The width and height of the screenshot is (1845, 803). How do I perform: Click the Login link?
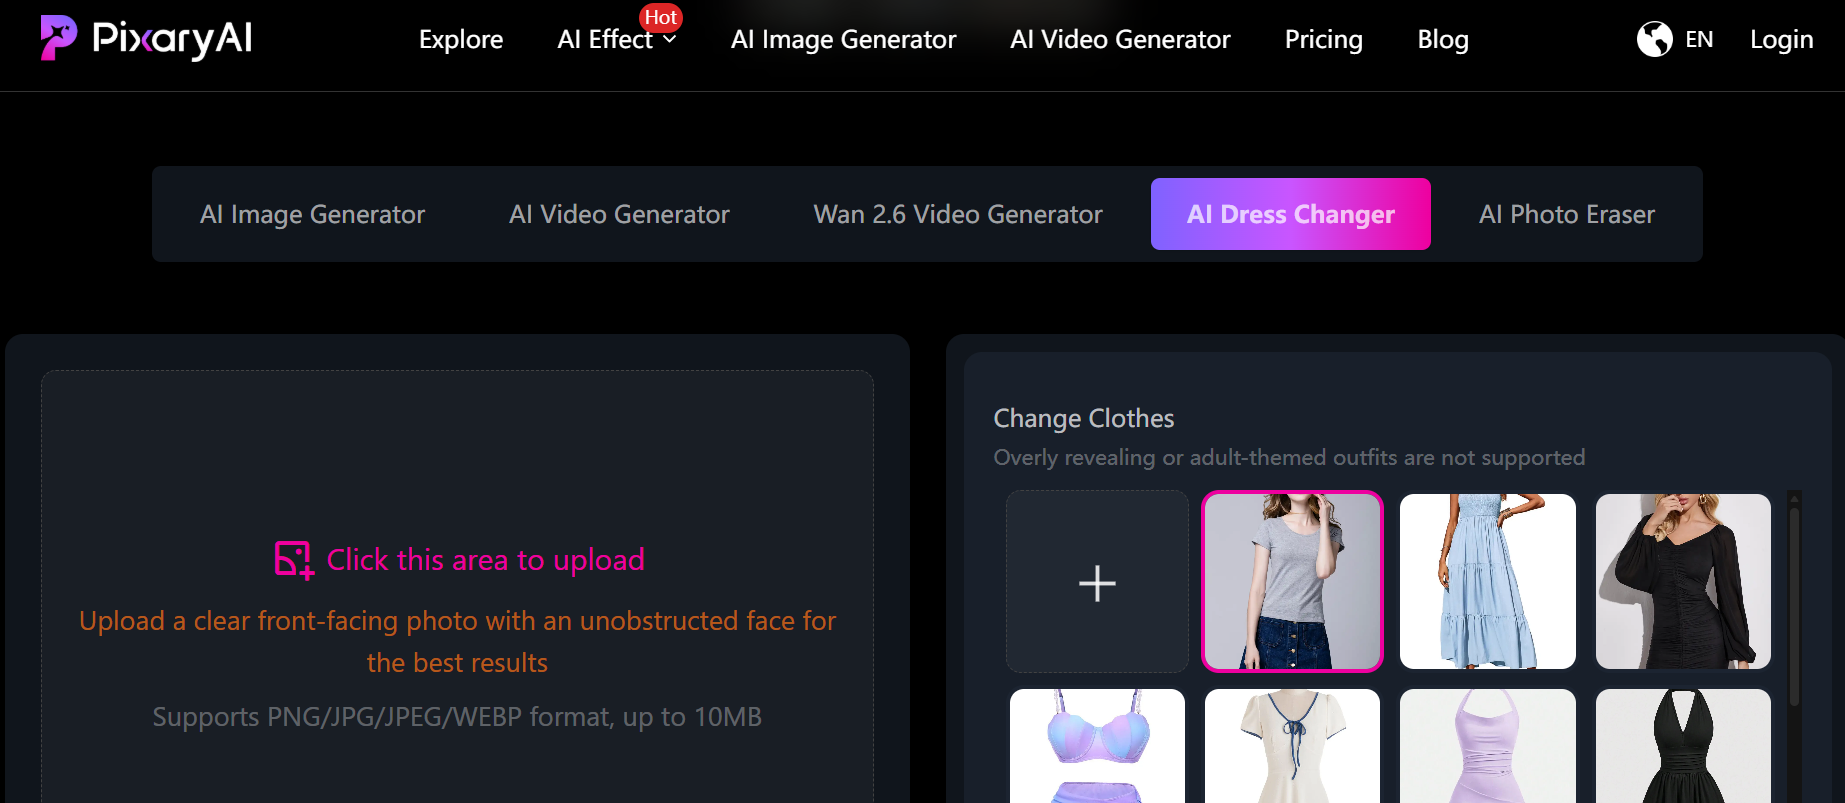tap(1781, 39)
